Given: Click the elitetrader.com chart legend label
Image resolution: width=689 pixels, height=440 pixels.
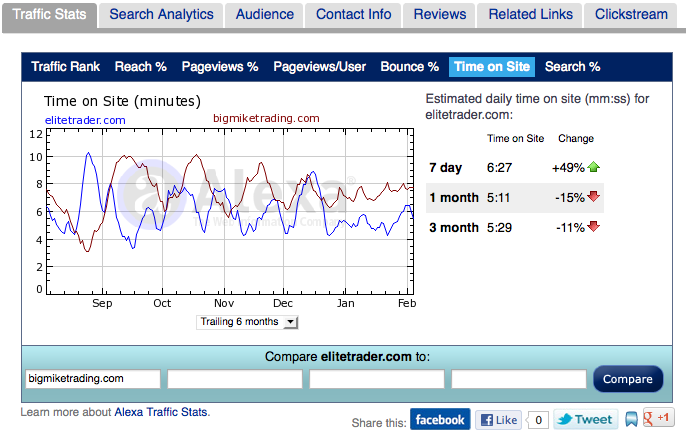Looking at the screenshot, I should tap(85, 120).
